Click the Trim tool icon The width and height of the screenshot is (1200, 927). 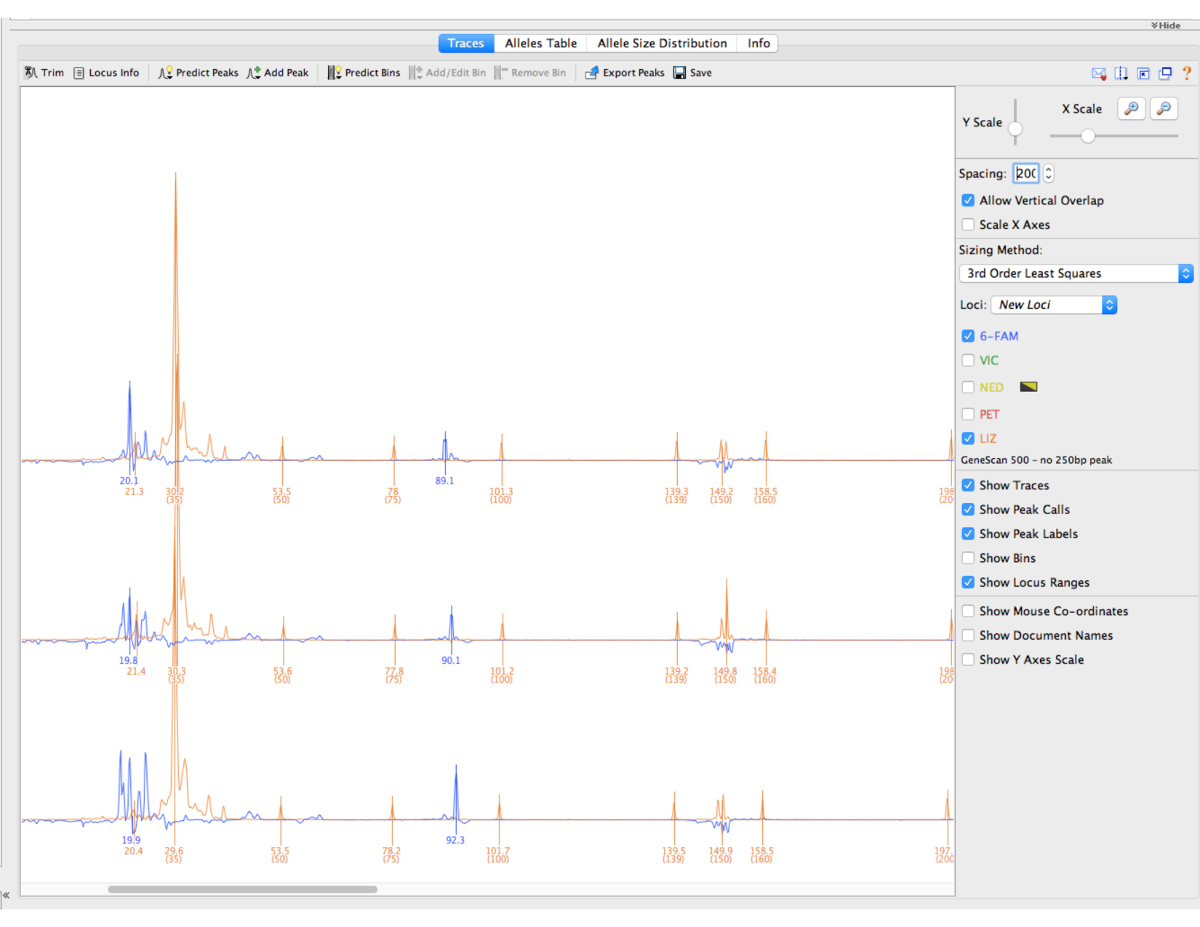tap(31, 73)
